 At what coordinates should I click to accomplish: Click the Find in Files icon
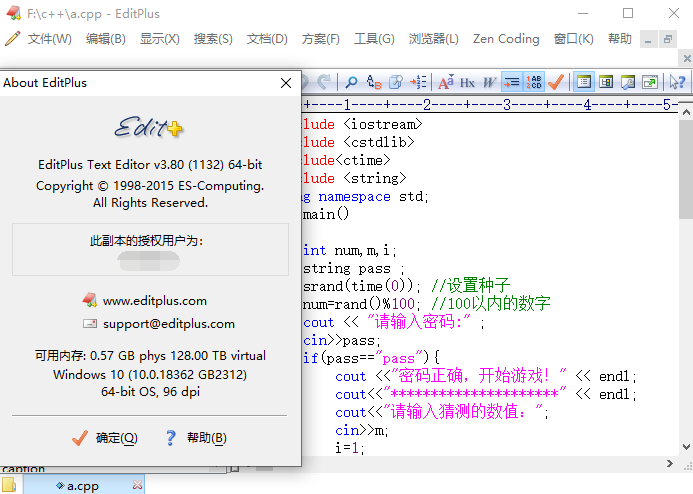click(396, 82)
